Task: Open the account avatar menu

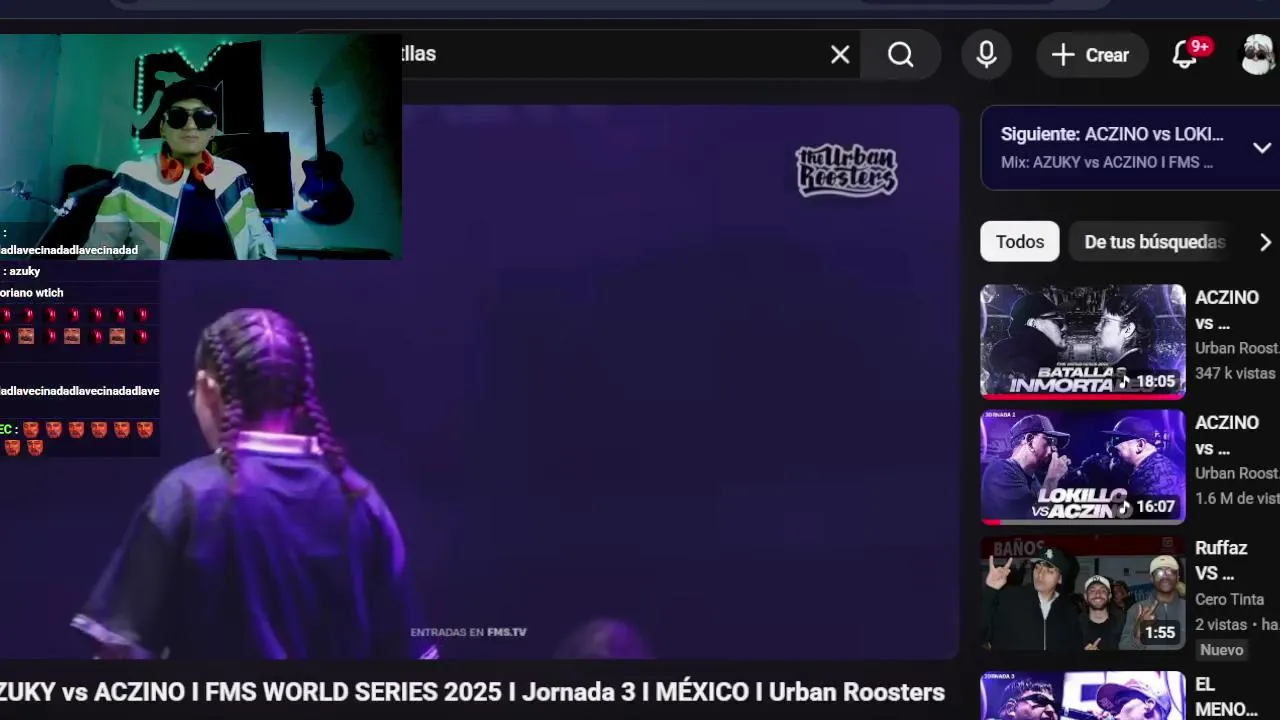Action: tap(1258, 55)
